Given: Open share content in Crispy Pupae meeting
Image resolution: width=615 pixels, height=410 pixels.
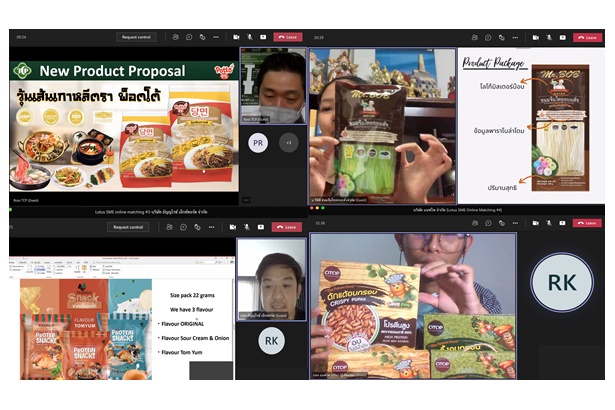Looking at the screenshot, I should tap(562, 223).
